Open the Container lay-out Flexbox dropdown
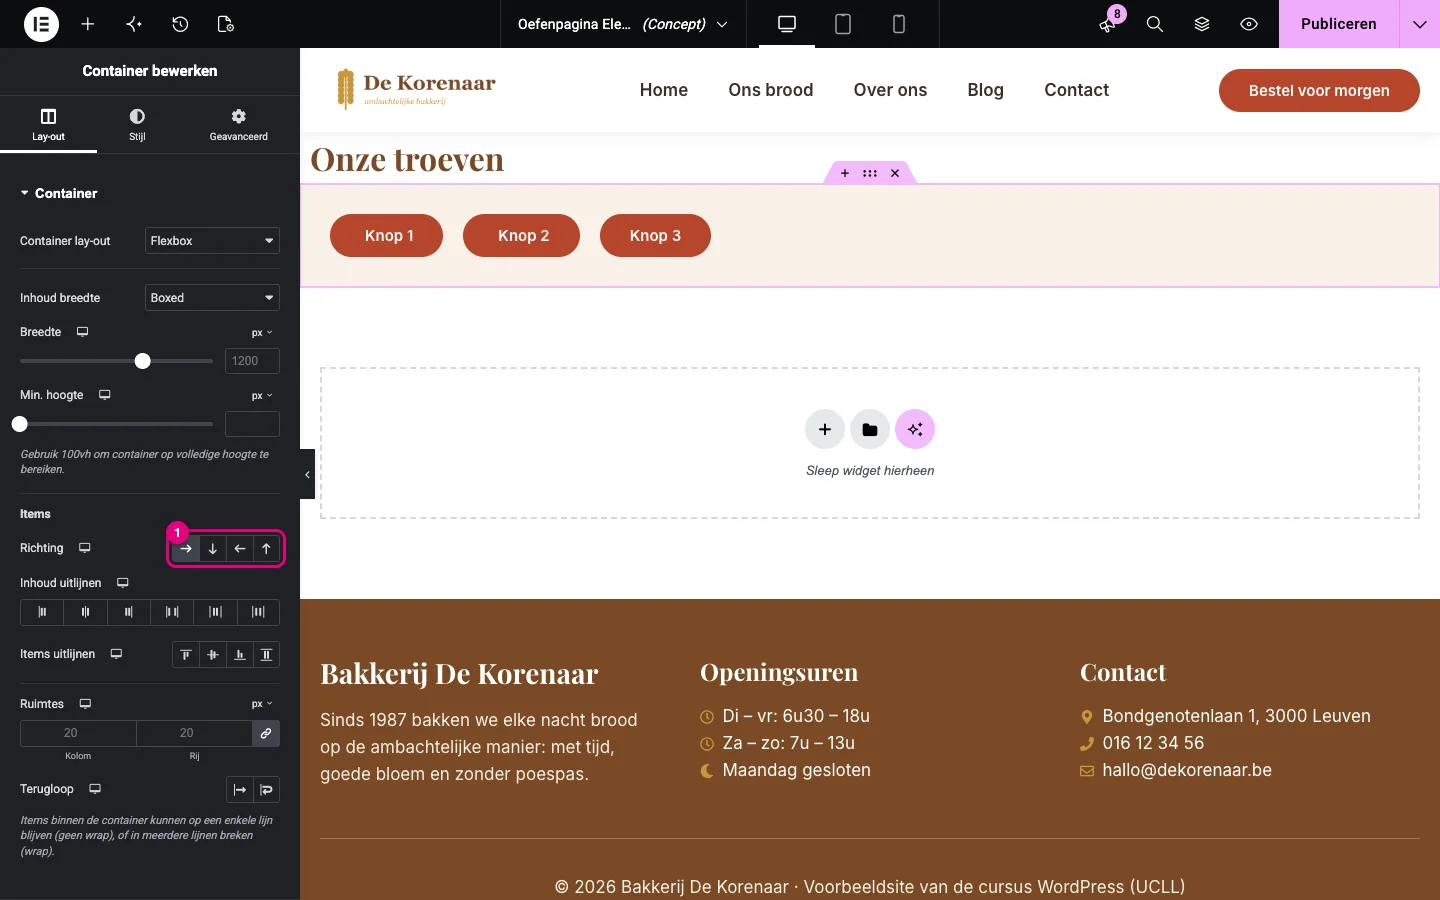 [212, 241]
